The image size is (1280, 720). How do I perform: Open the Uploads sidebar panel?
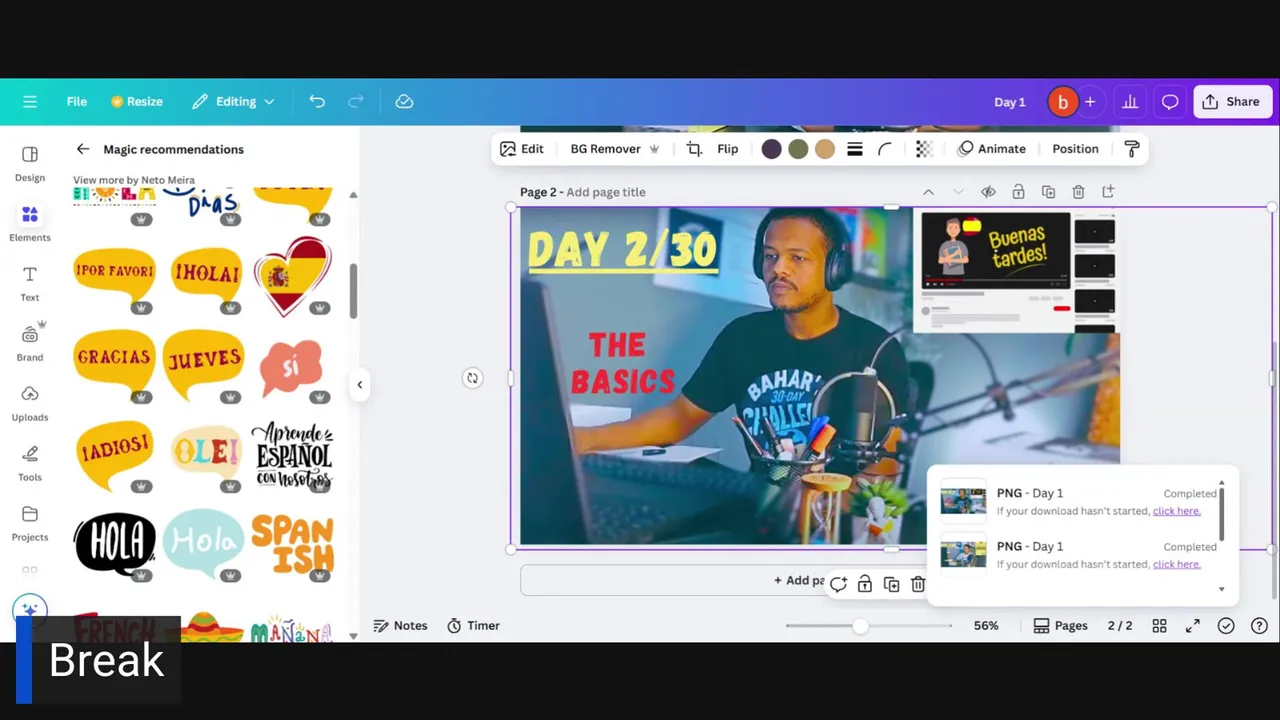click(x=30, y=403)
